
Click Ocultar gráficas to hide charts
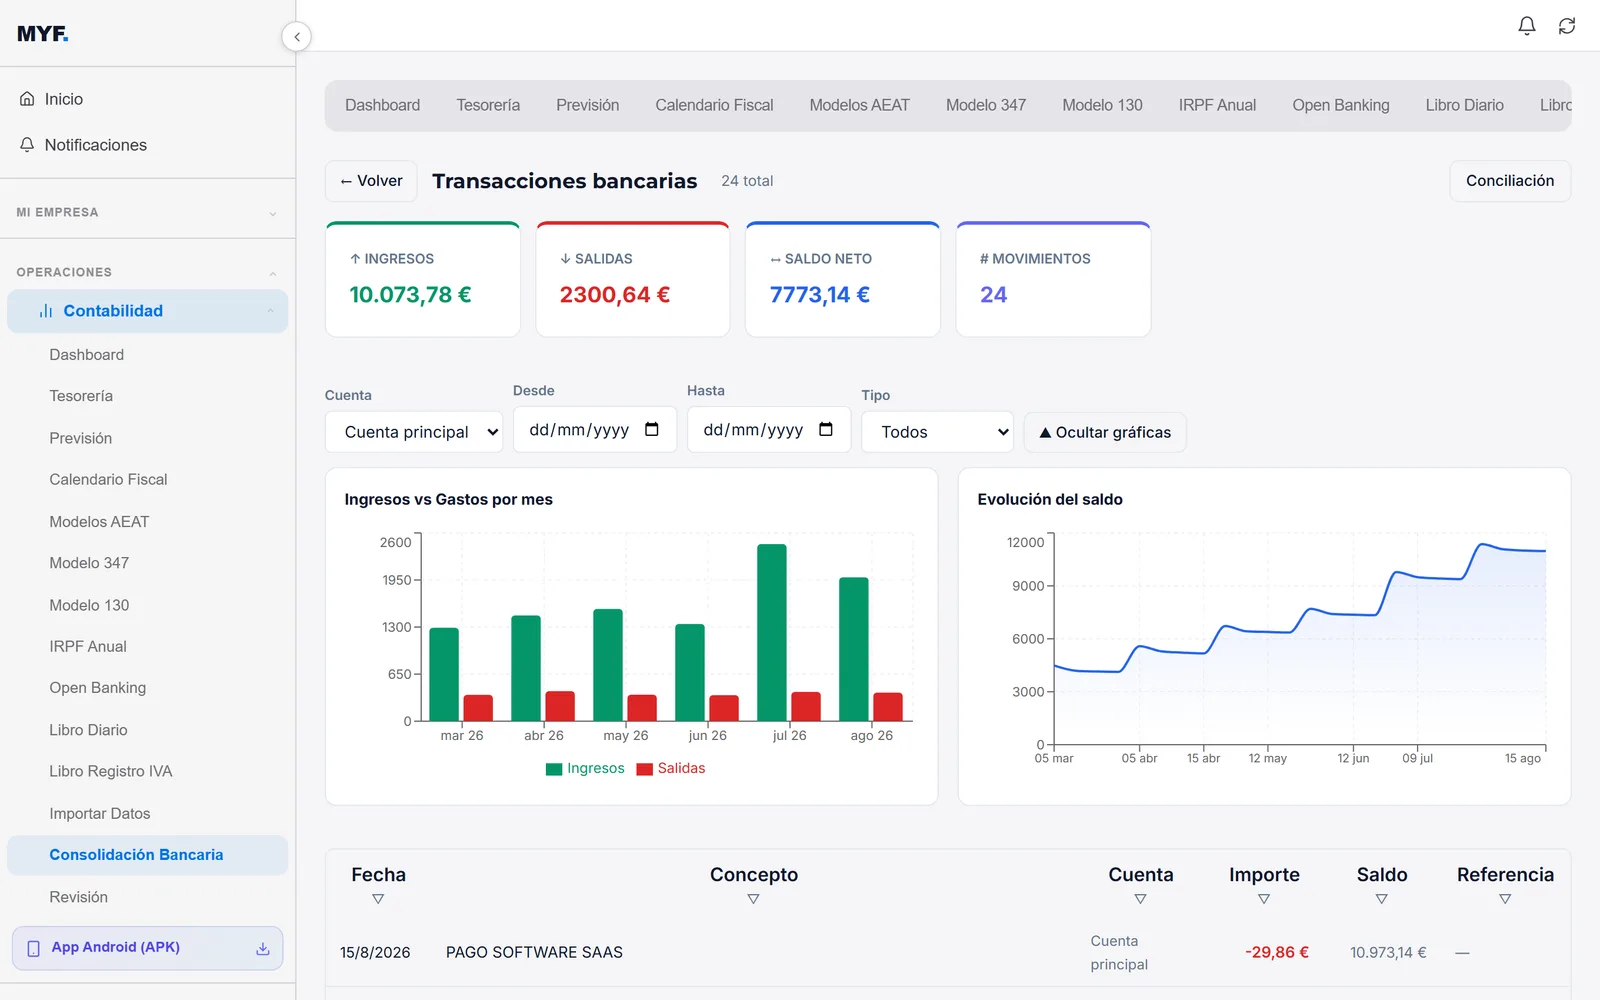point(1105,432)
